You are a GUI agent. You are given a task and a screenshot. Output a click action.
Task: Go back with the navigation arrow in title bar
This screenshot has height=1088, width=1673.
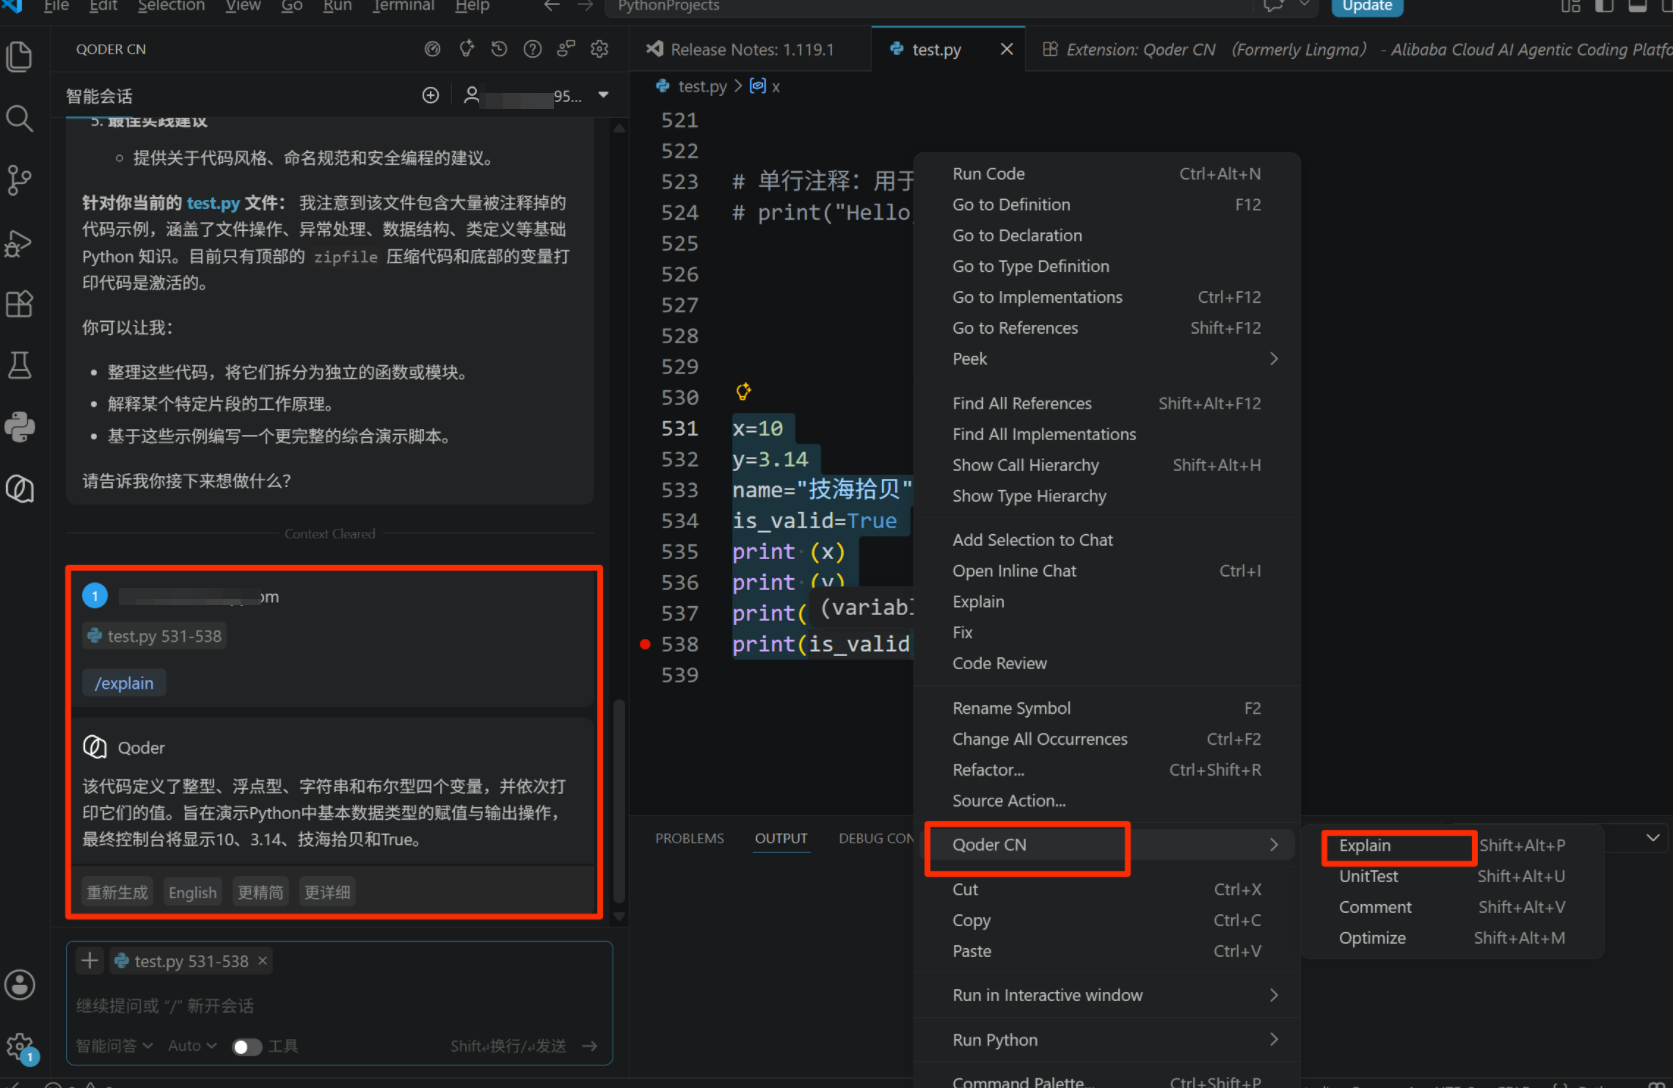(x=552, y=6)
